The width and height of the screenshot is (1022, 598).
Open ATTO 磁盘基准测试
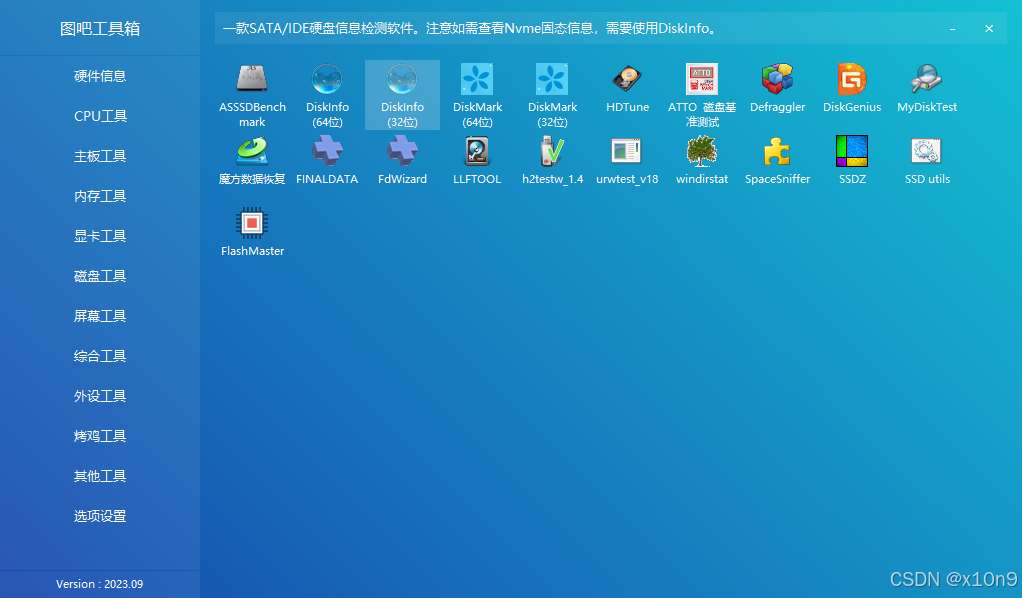pyautogui.click(x=702, y=95)
